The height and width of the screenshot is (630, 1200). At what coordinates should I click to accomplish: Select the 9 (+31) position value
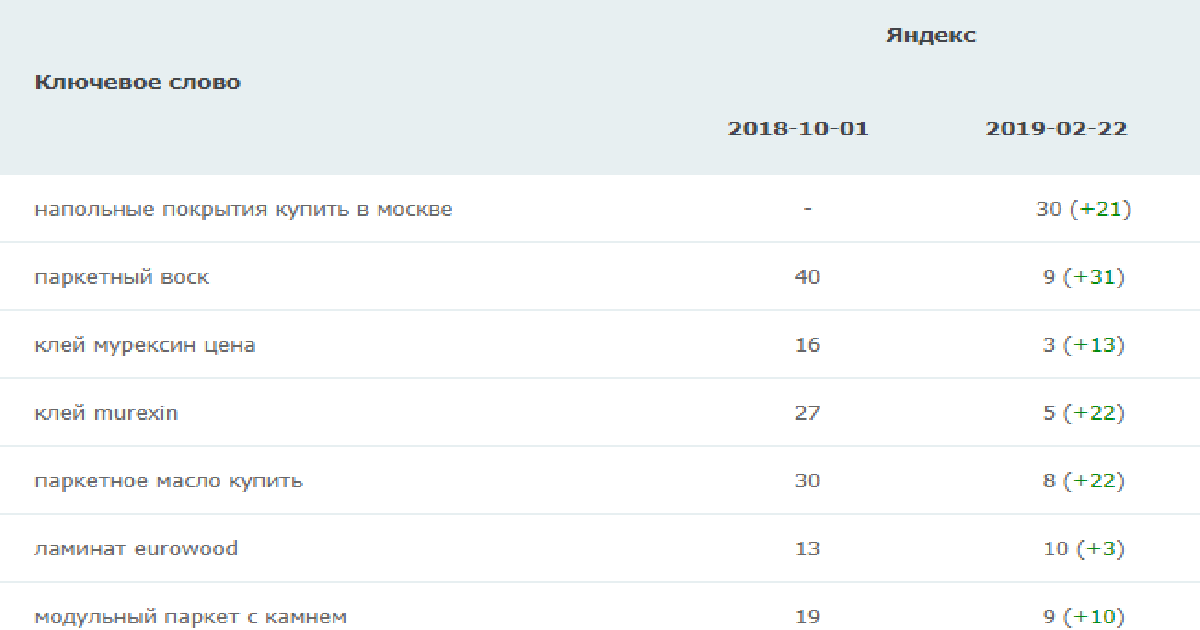(1083, 277)
